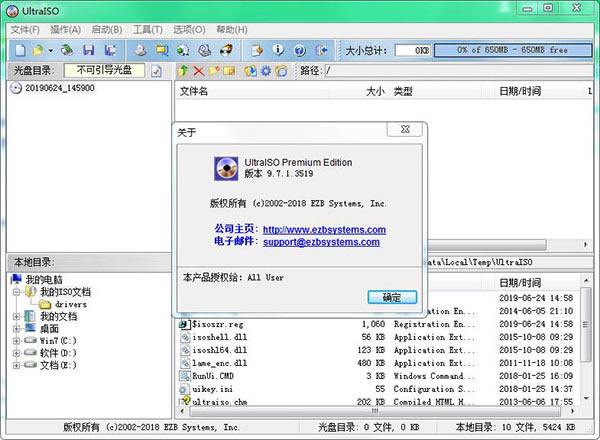Screen dimensions: 600x440
Task: Click the blue gear properties icon
Action: pyautogui.click(x=266, y=71)
